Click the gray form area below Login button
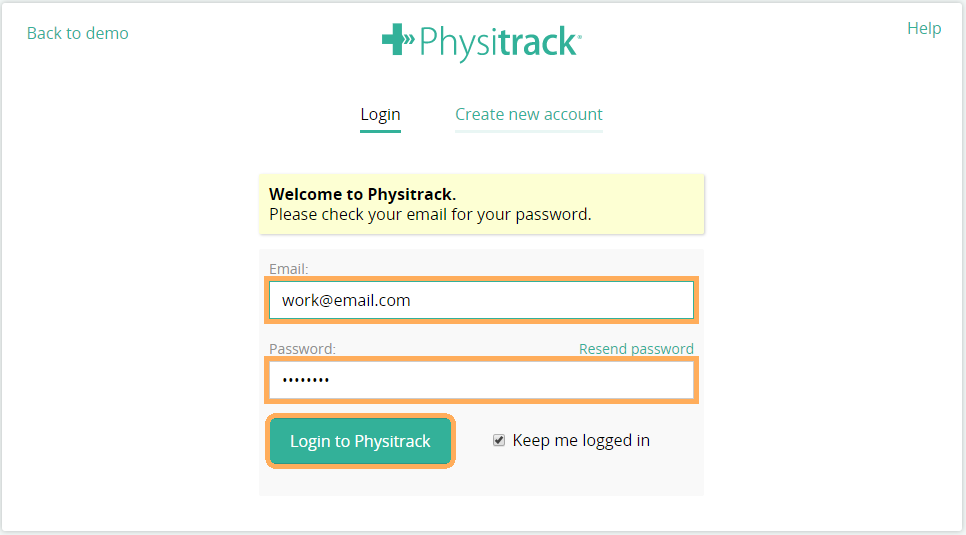The height and width of the screenshot is (535, 966). (481, 481)
